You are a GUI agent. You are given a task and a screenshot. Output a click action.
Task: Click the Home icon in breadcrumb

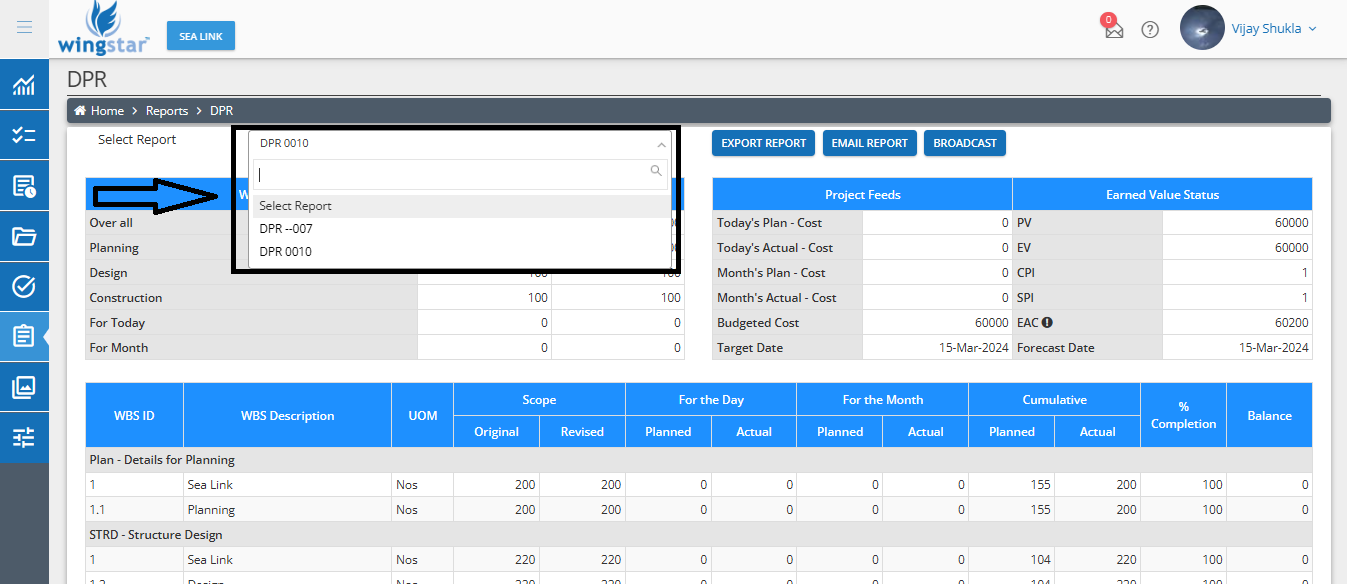coord(80,111)
